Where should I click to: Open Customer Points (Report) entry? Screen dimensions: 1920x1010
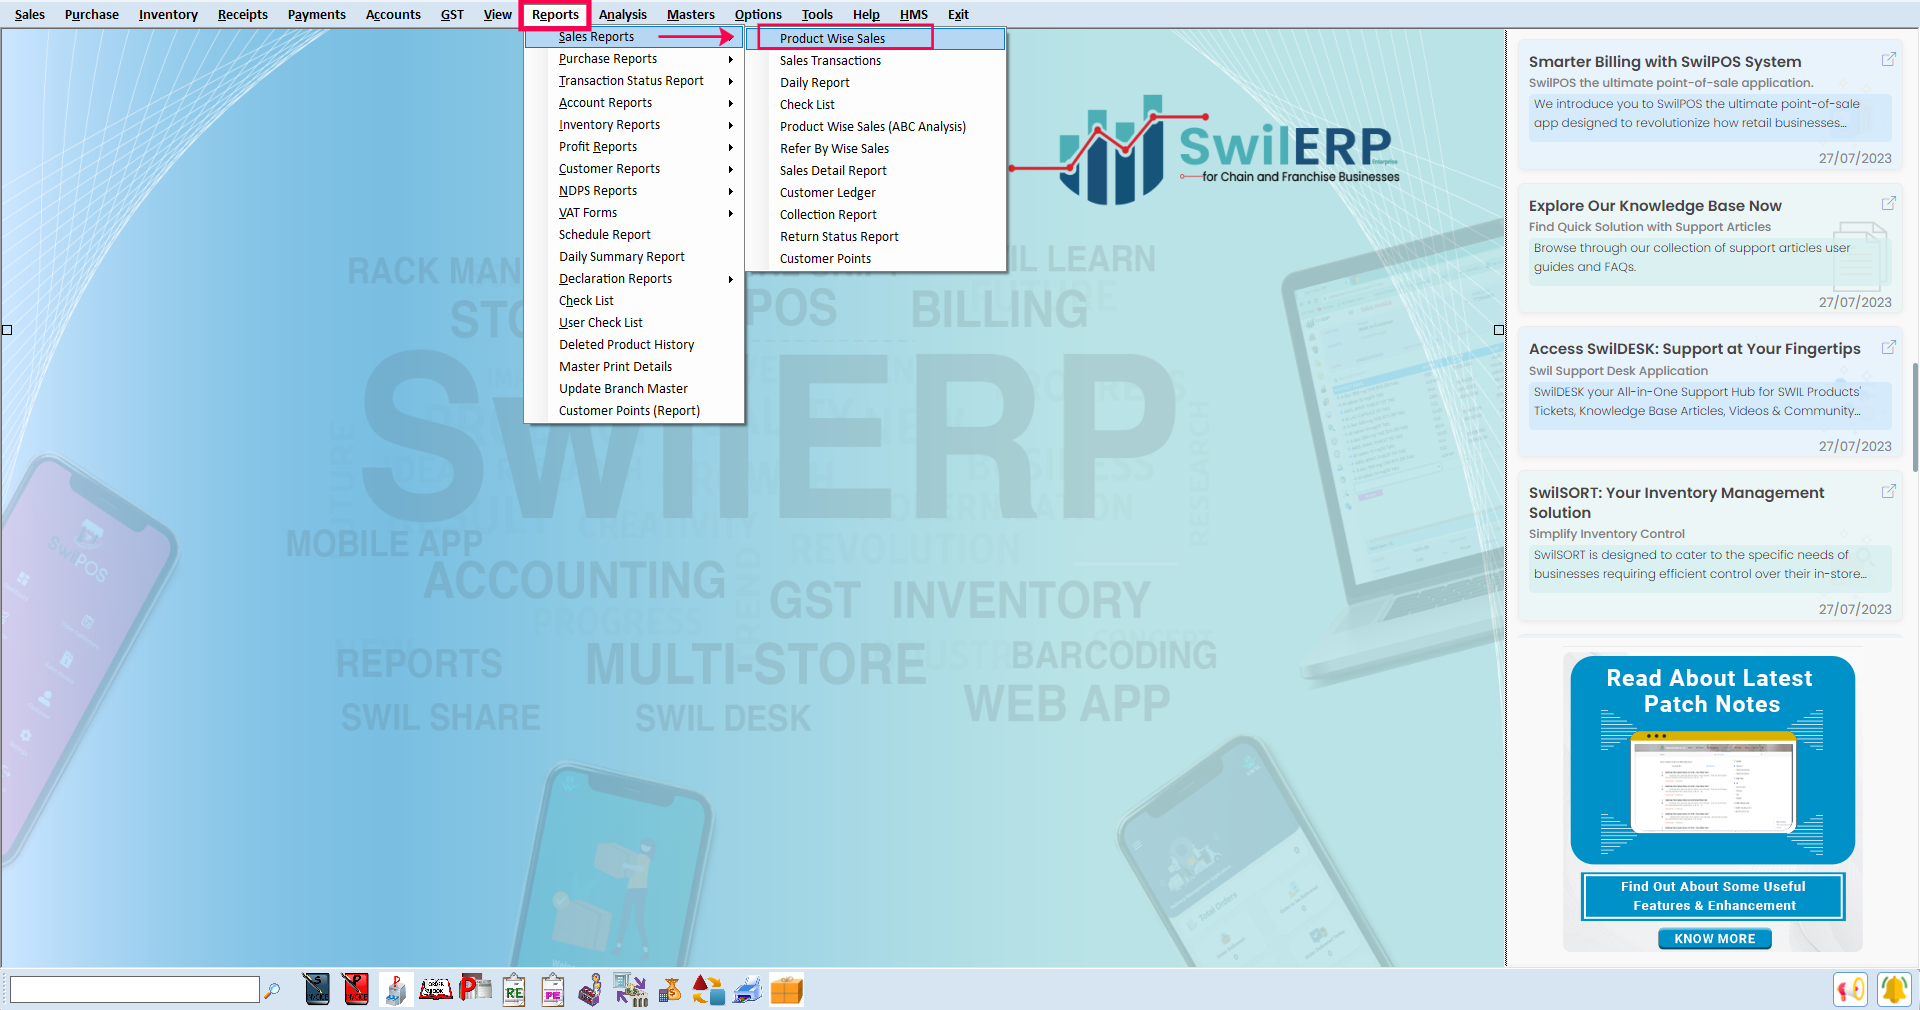tap(634, 411)
